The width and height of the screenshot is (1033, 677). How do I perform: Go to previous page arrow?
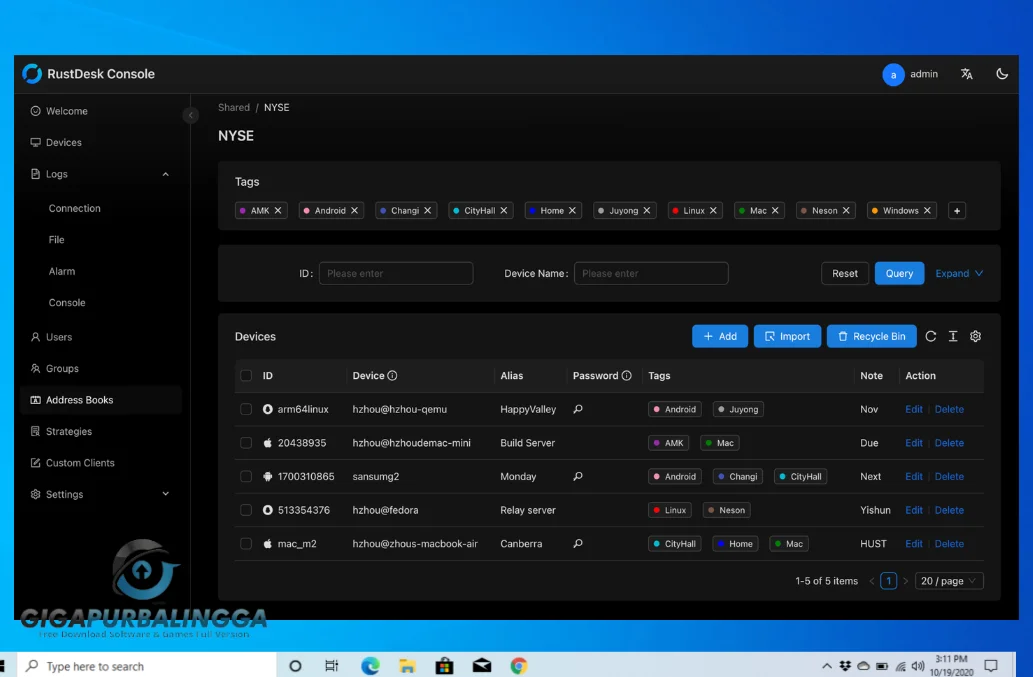(x=872, y=581)
